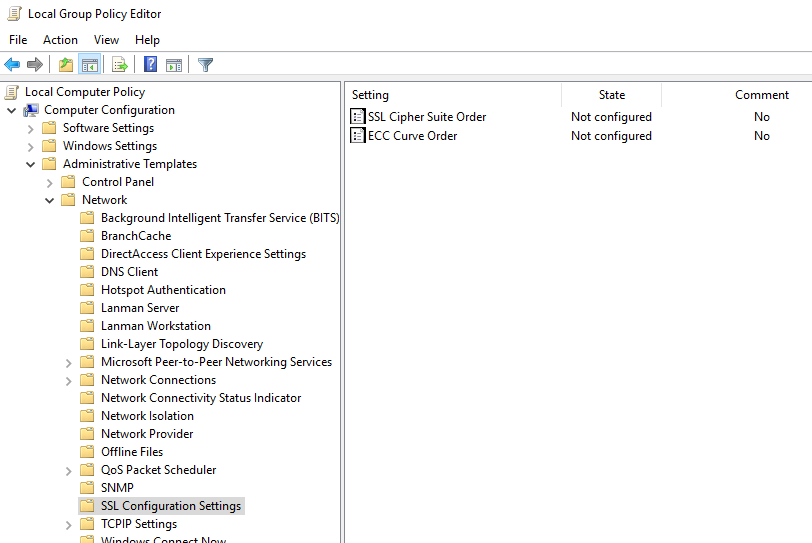Click the DNS Client folder icon

tap(87, 272)
